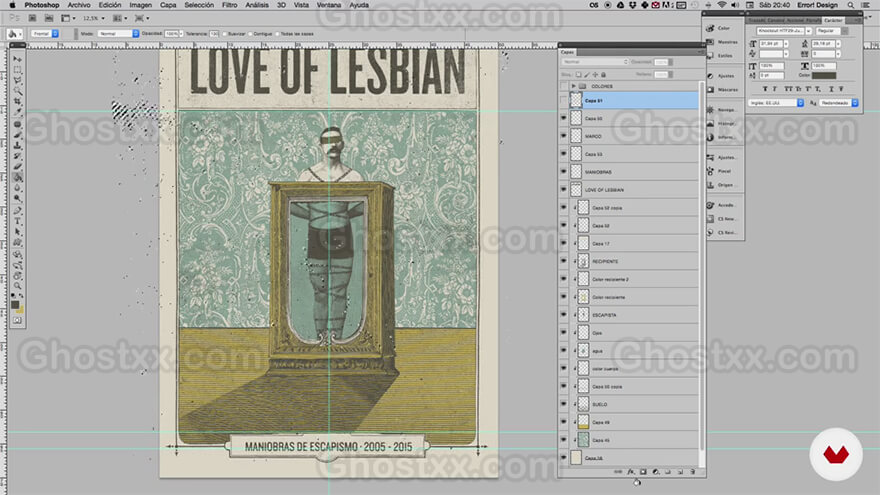Viewport: 880px width, 495px height.
Task: Hide the Capa 50 layer
Action: tap(563, 118)
